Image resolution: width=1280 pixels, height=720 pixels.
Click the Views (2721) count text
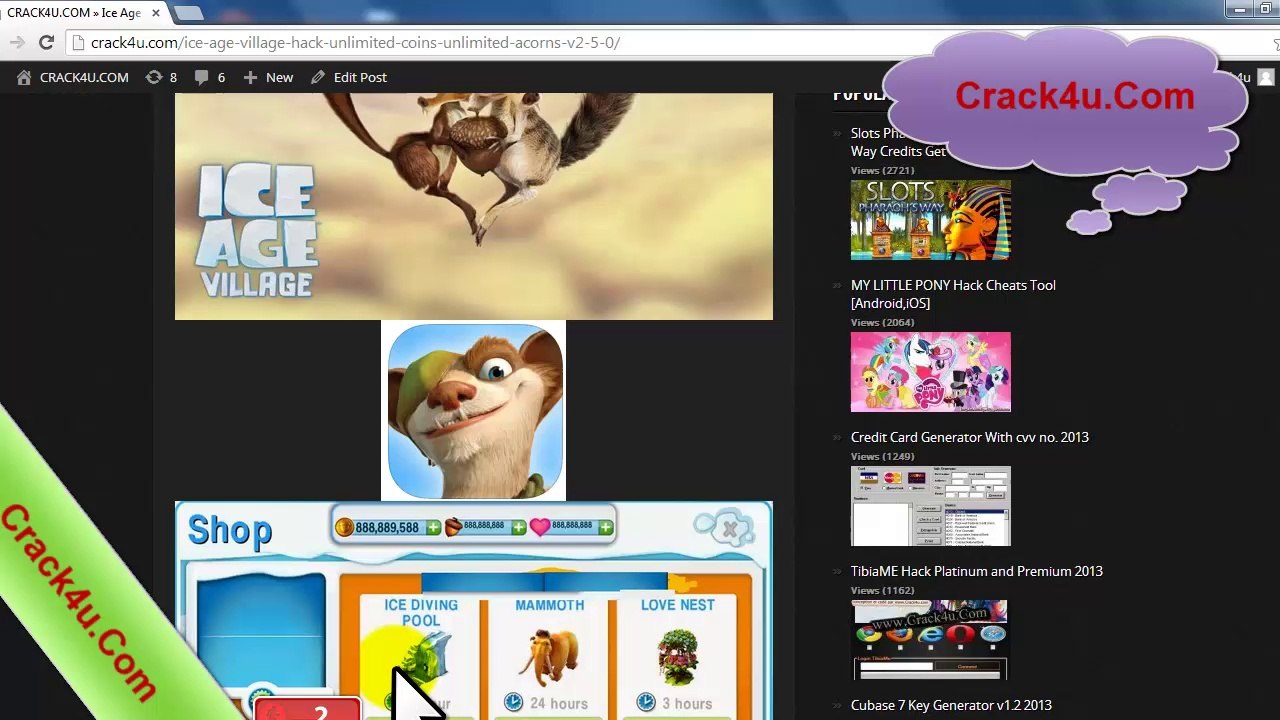point(882,170)
